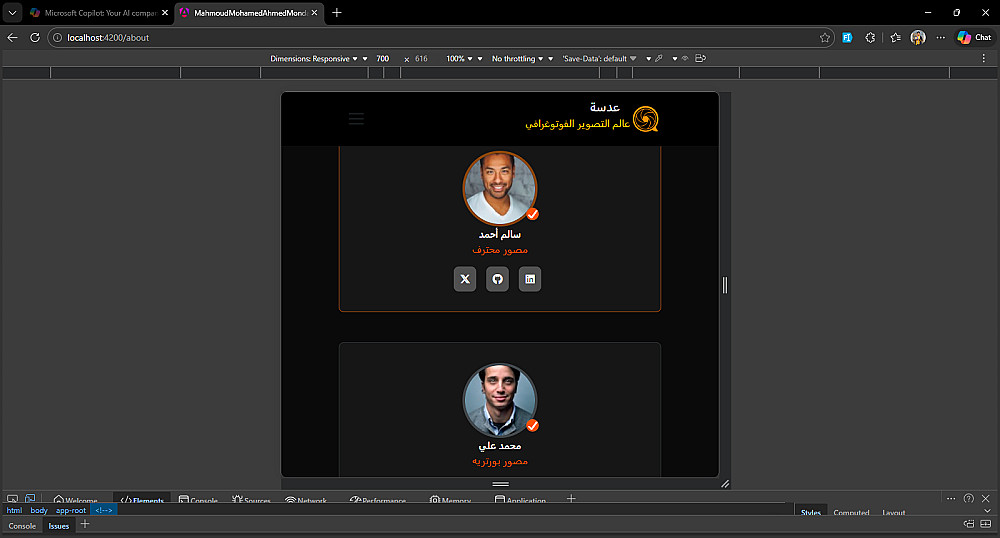Click the corner viewport resize handle
Image resolution: width=1000 pixels, height=538 pixels.
click(x=725, y=484)
